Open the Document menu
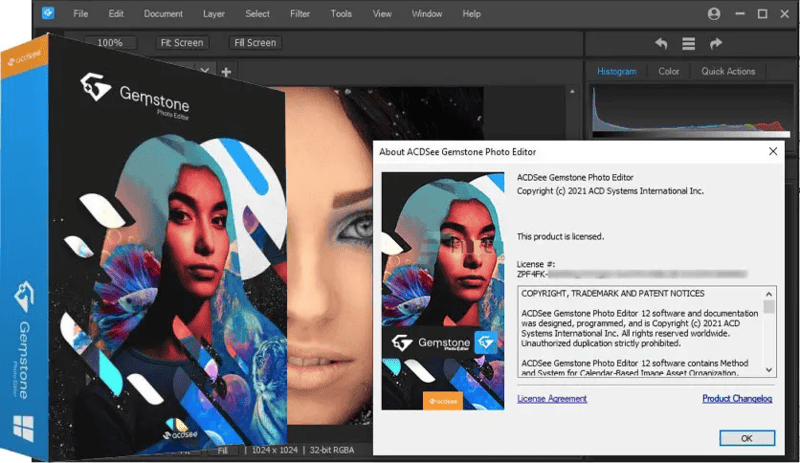Image resolution: width=800 pixels, height=463 pixels. click(163, 14)
